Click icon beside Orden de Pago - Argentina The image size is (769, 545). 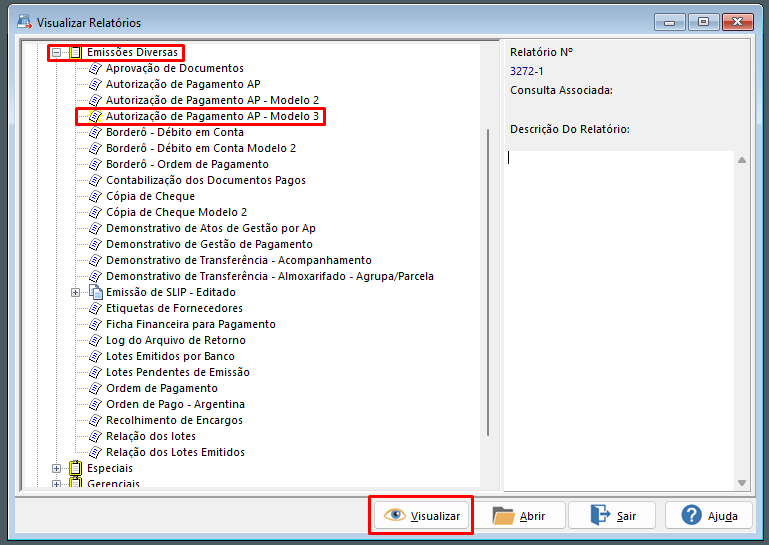95,404
